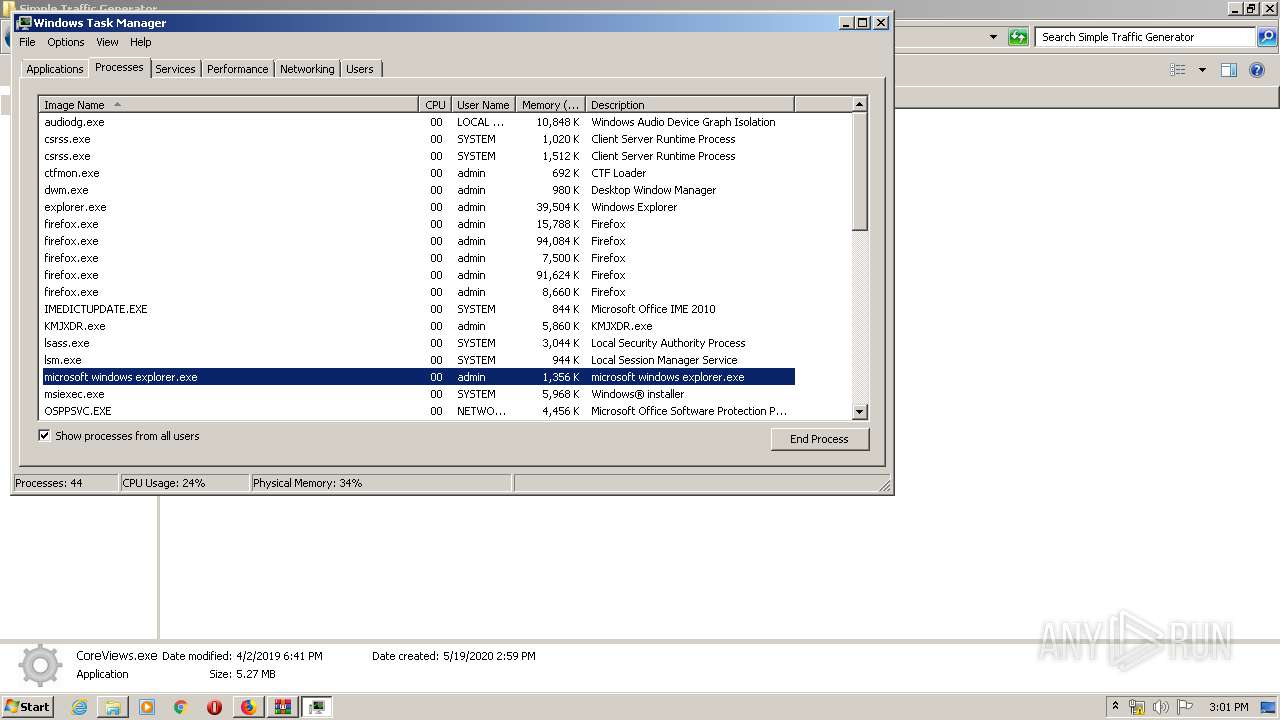The image size is (1280, 720).
Task: Click the Explorer search magnifier icon
Action: pos(1266,37)
